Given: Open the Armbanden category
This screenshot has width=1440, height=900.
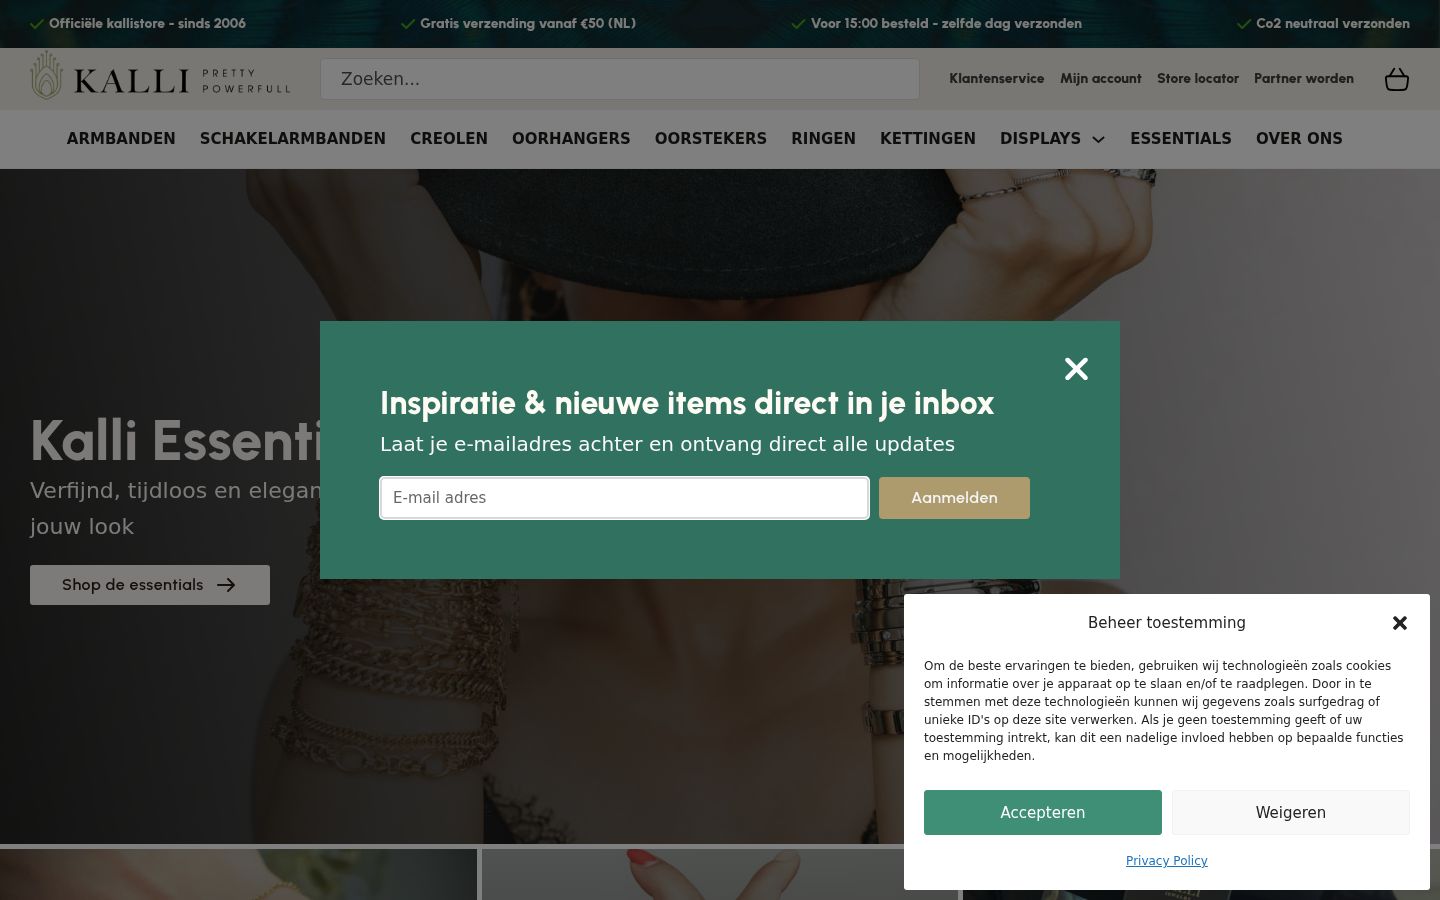Looking at the screenshot, I should tap(121, 139).
